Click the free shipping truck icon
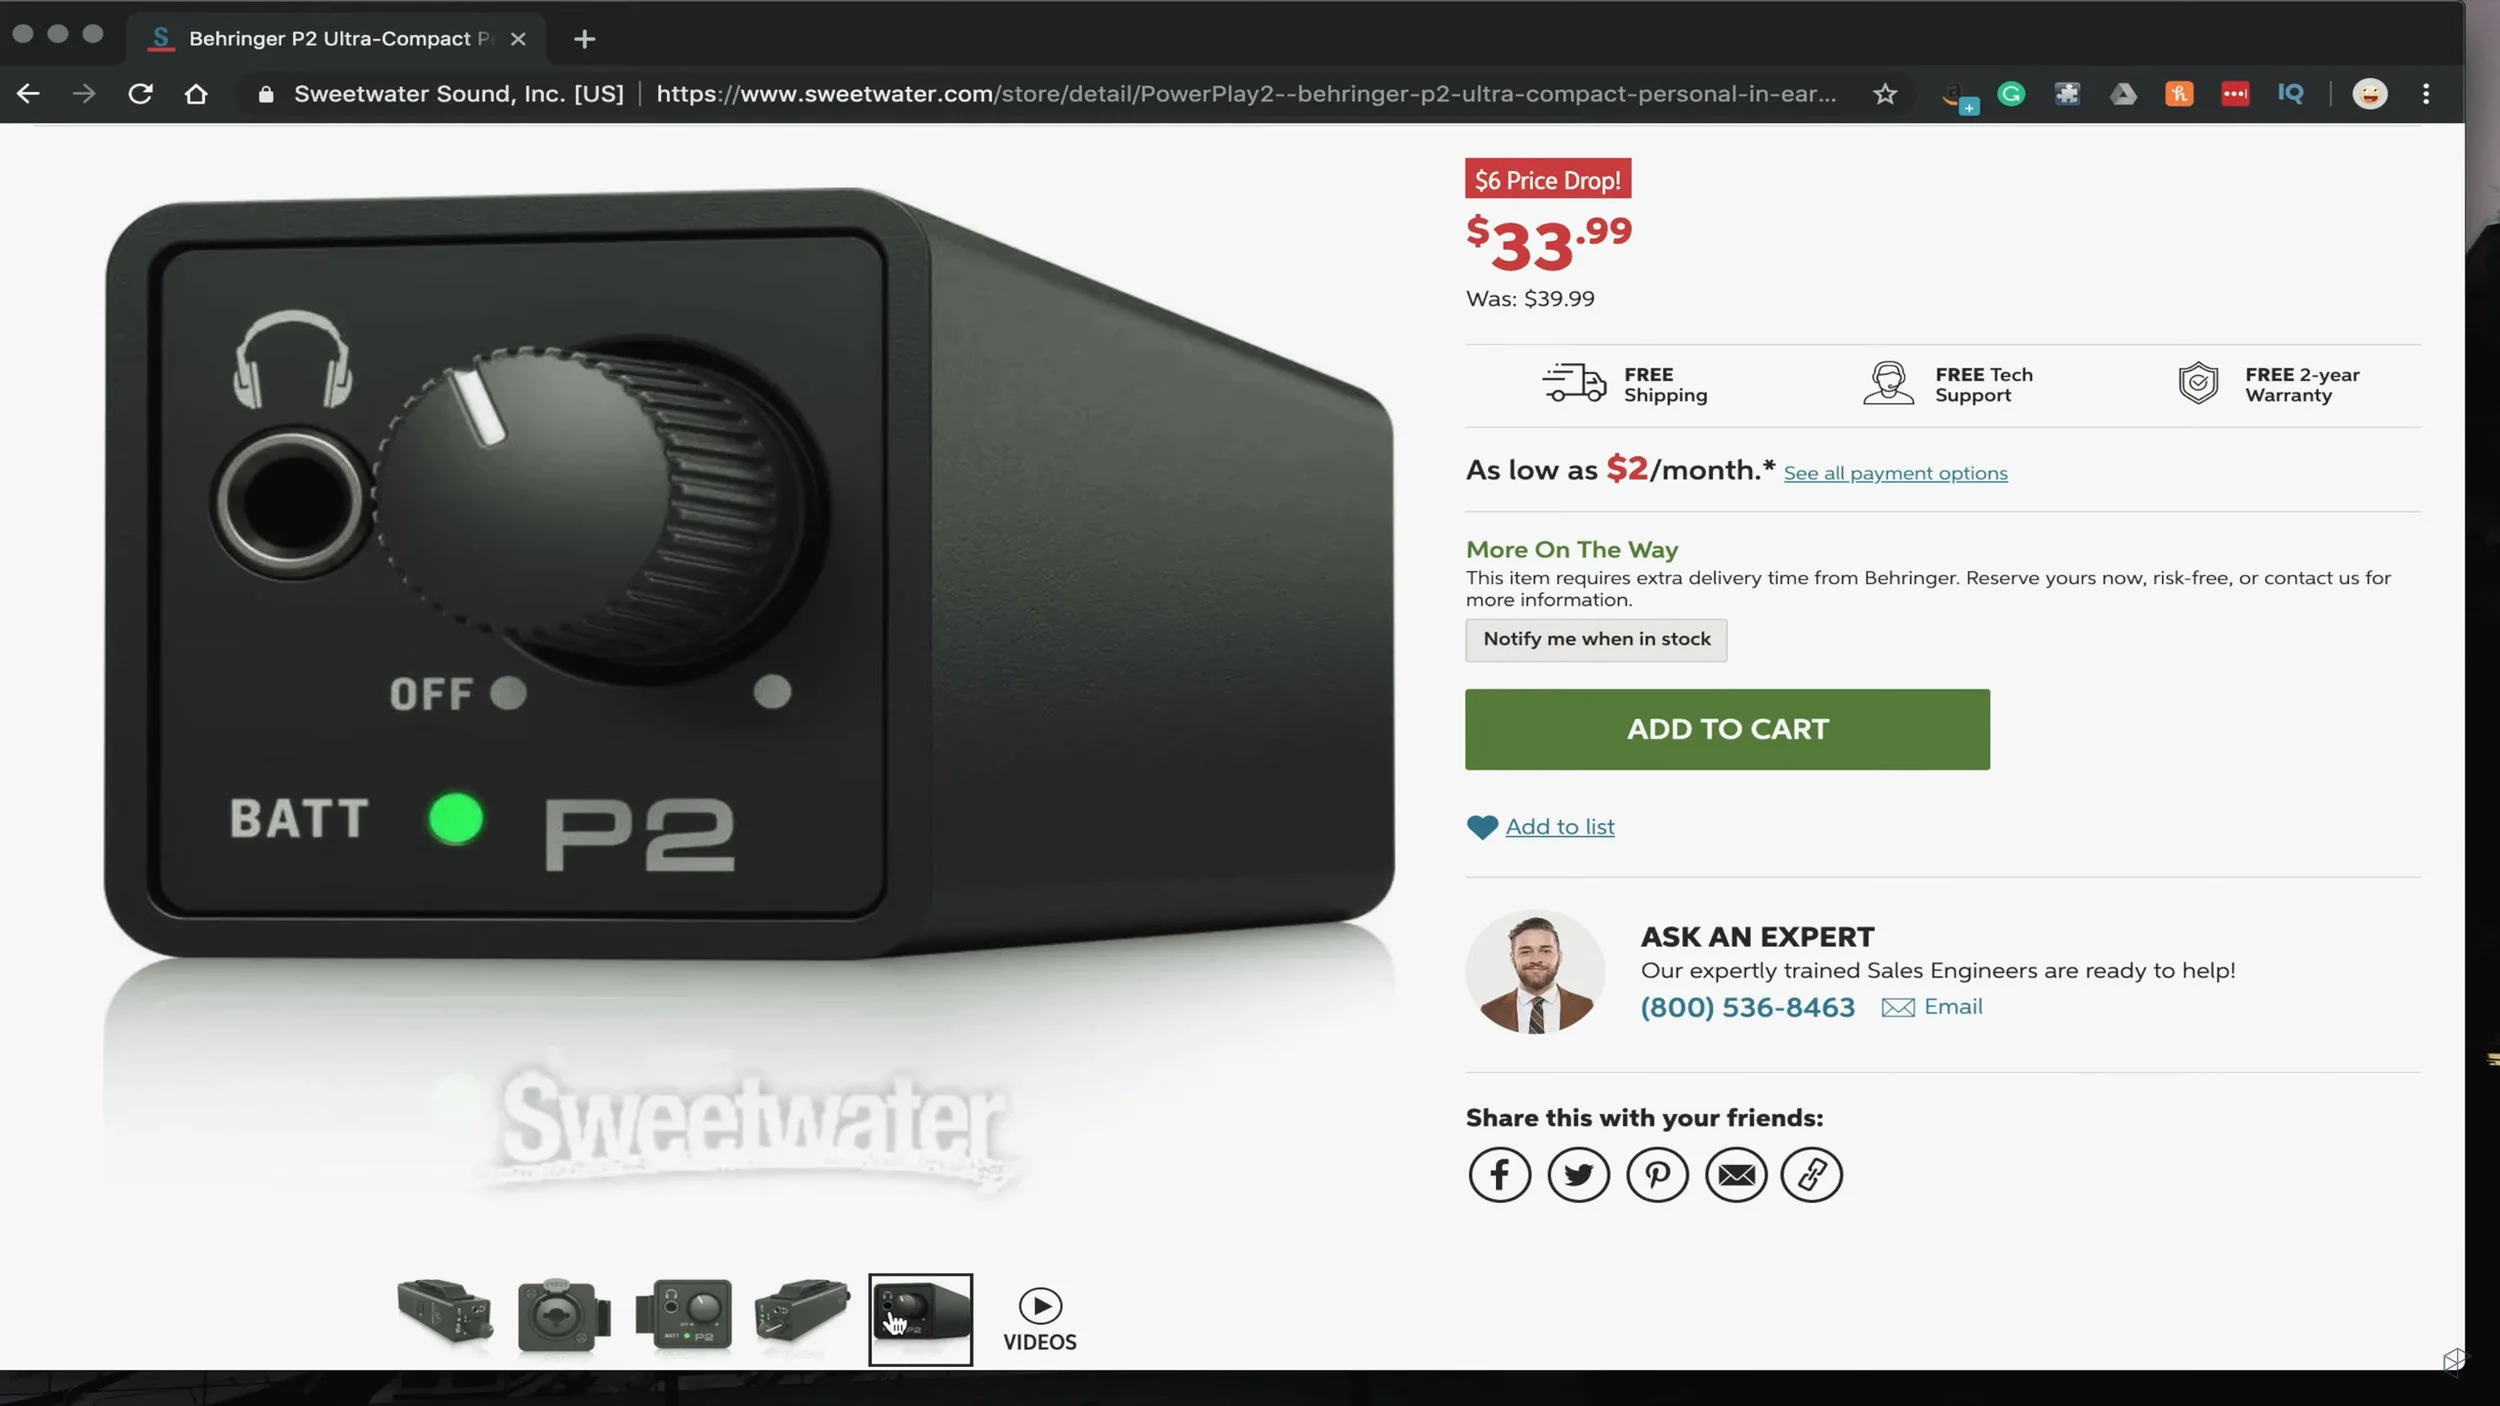This screenshot has width=2500, height=1406. pyautogui.click(x=1574, y=383)
